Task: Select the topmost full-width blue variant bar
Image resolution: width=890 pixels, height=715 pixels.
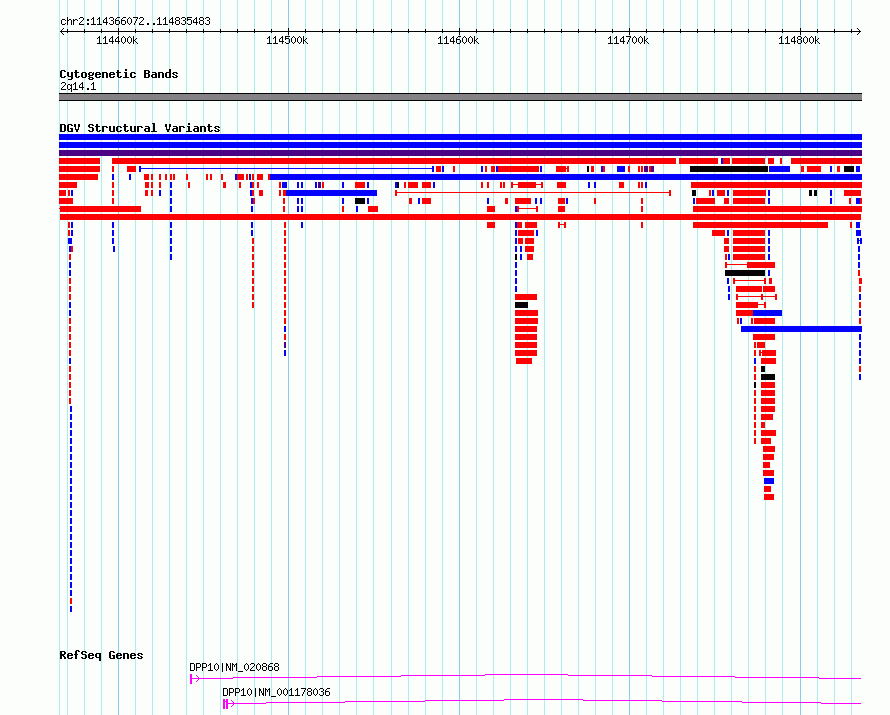Action: pos(460,137)
